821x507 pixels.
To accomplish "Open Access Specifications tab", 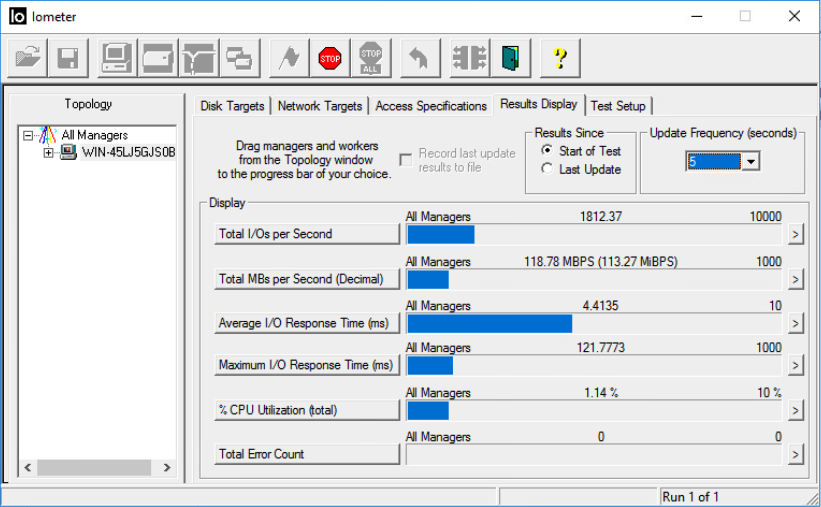I will [431, 106].
